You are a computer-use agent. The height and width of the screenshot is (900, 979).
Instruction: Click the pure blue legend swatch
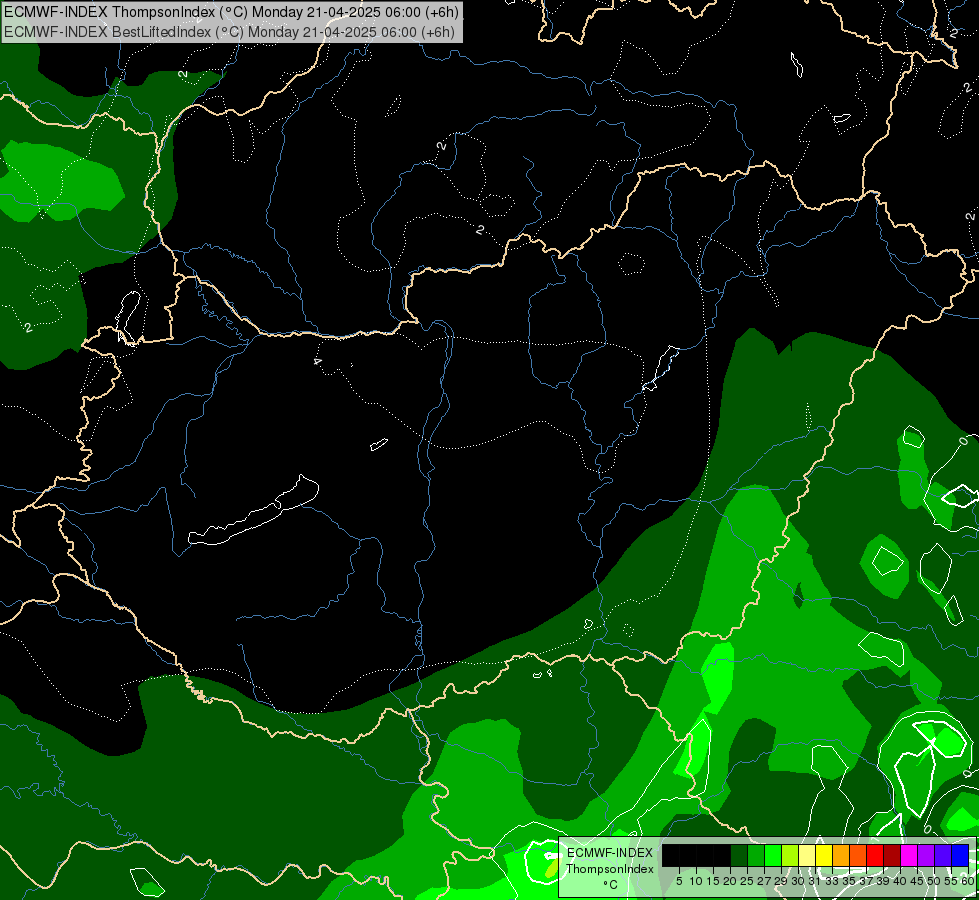pos(960,855)
